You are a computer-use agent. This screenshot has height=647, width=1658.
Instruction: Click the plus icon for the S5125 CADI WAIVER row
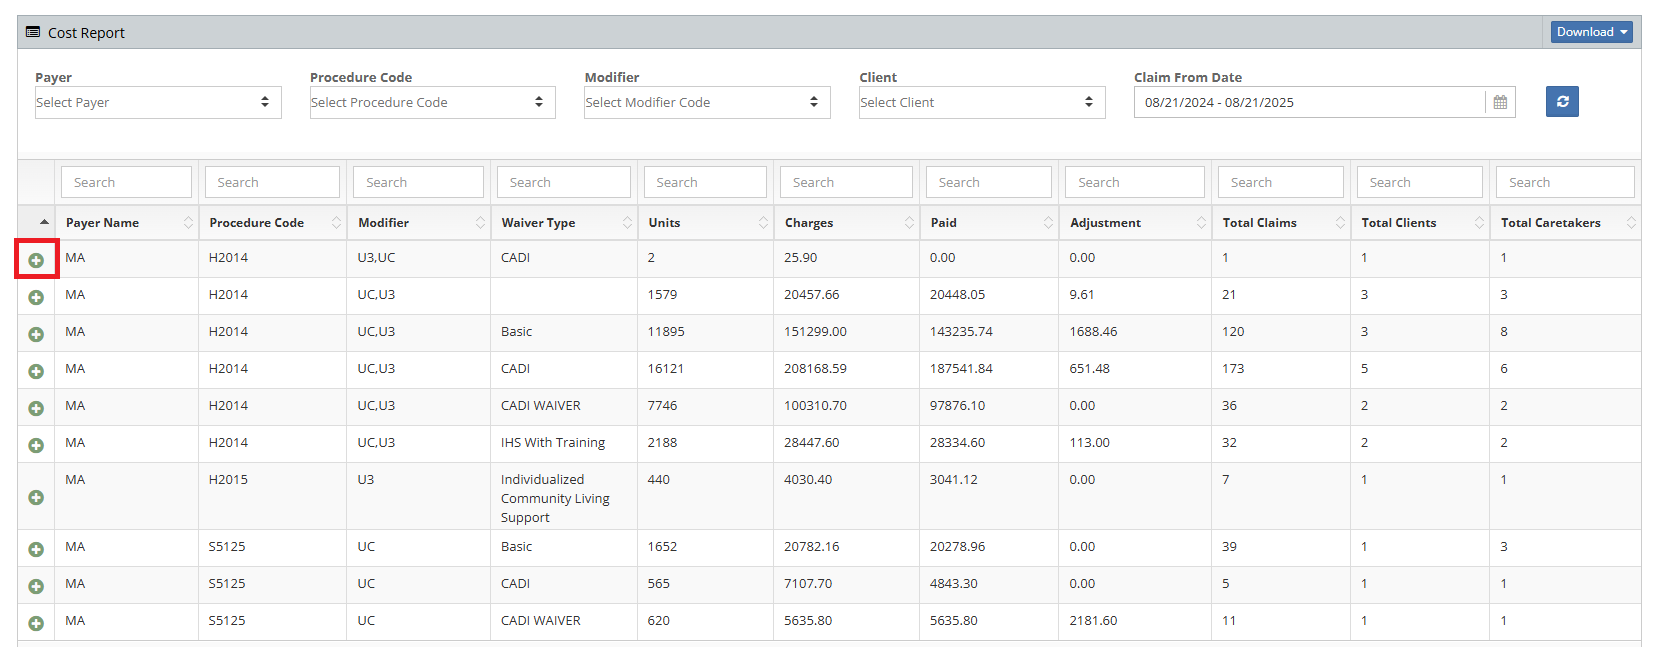pos(36,623)
